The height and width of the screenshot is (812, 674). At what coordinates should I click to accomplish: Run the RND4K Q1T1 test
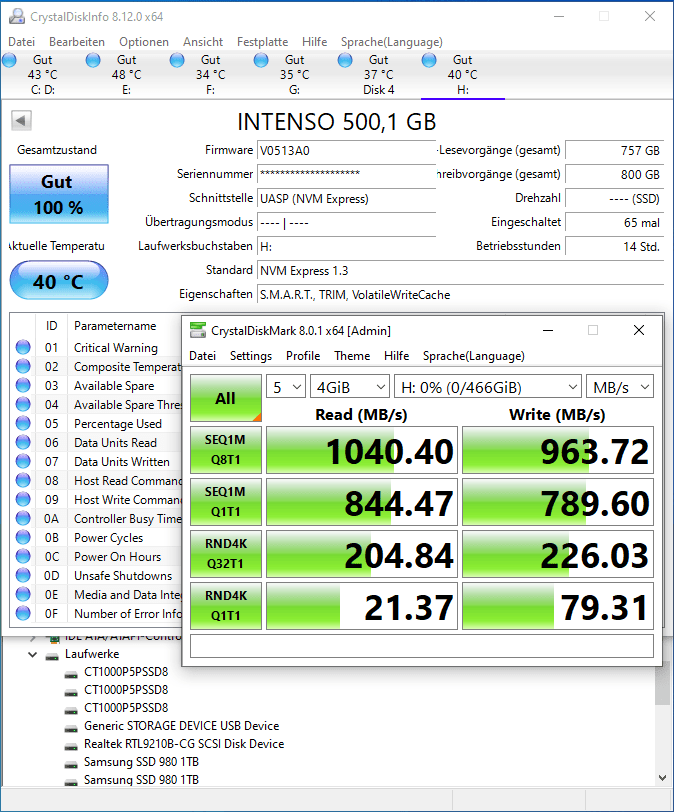pyautogui.click(x=226, y=605)
